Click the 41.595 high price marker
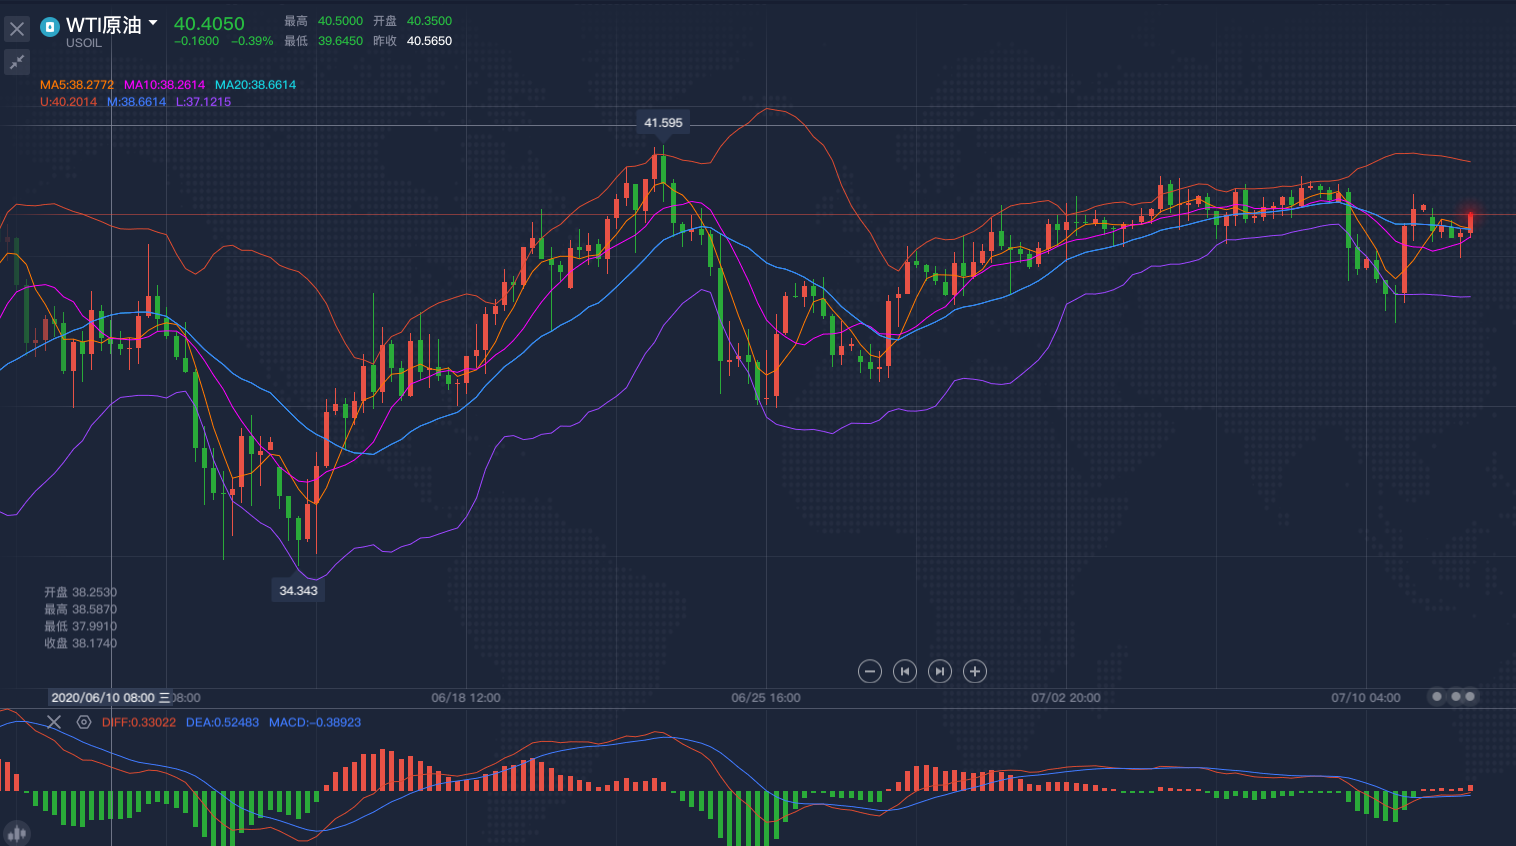 click(x=663, y=123)
